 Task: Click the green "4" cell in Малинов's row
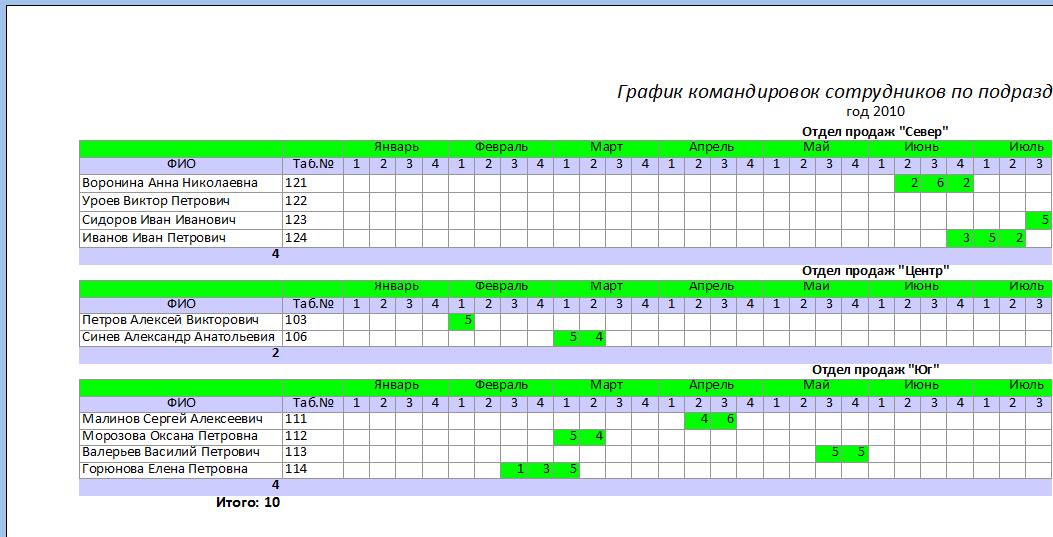[698, 420]
